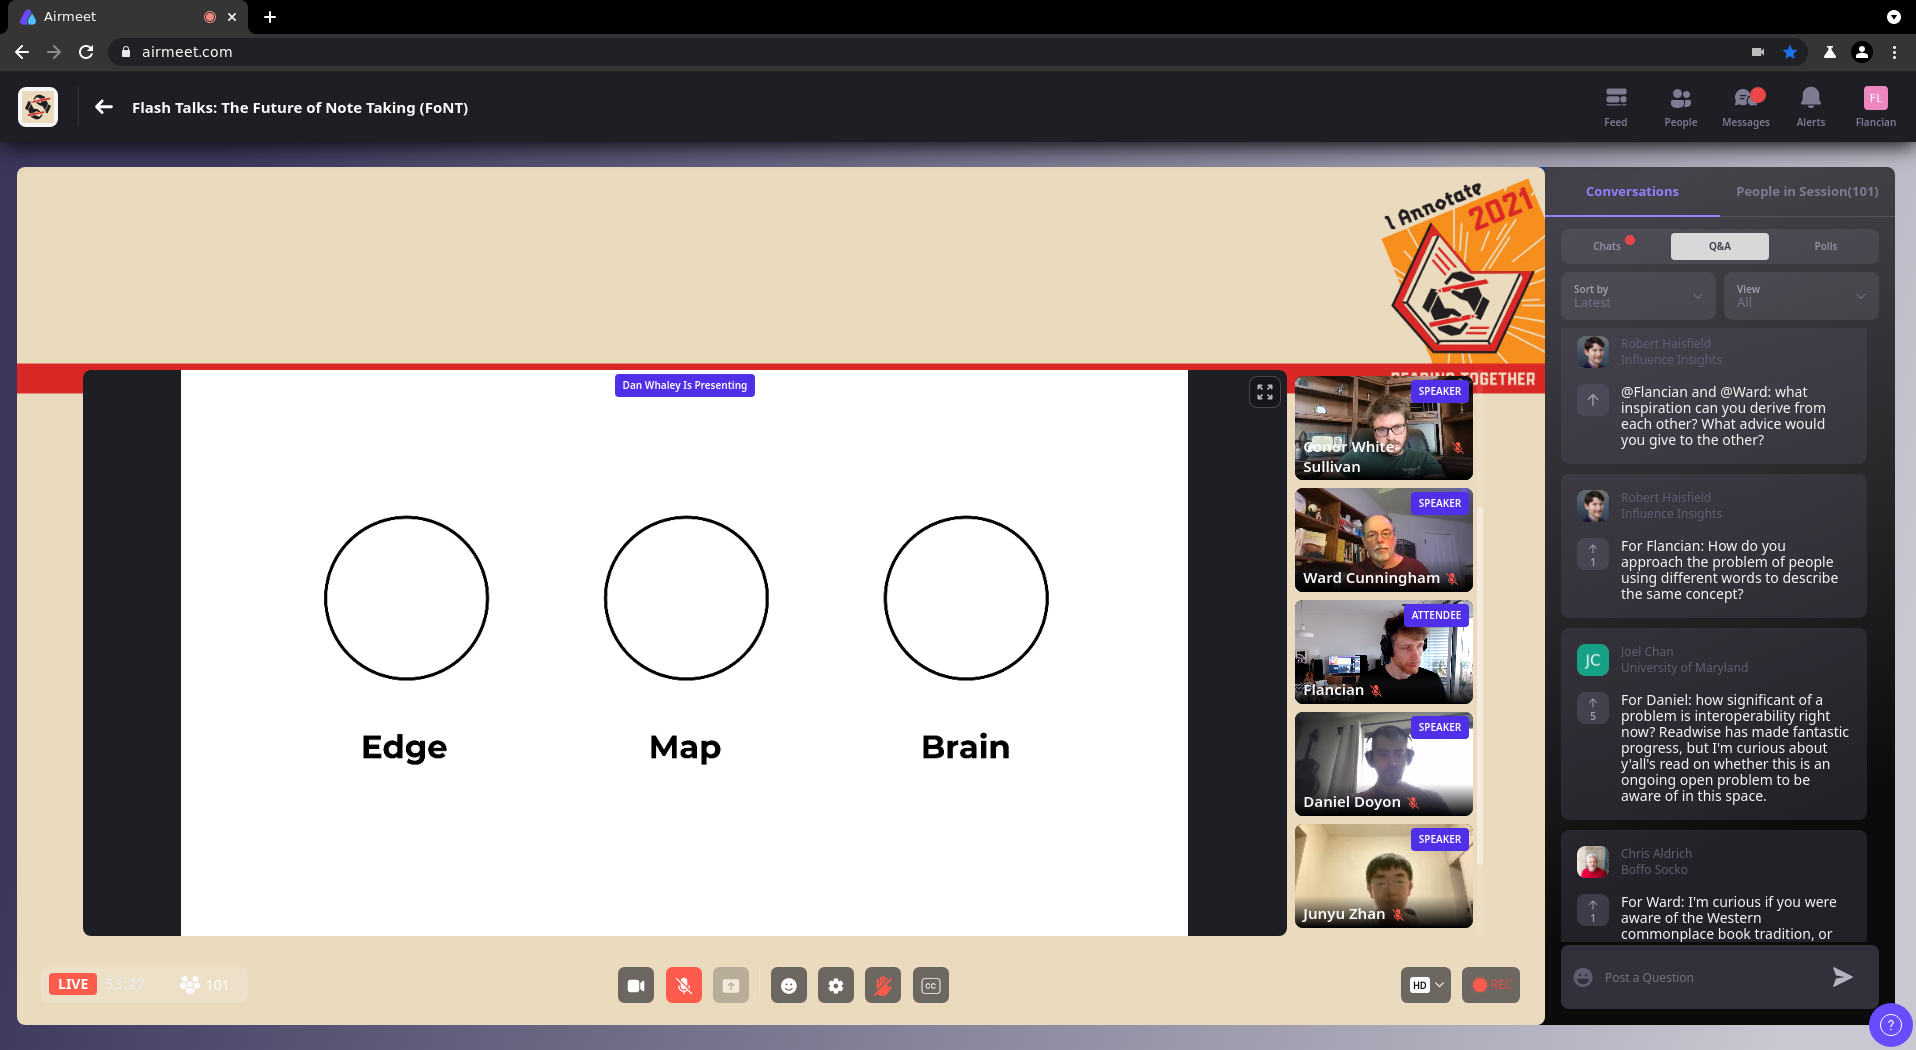Switch to People in Session tab
1916x1050 pixels.
point(1807,191)
